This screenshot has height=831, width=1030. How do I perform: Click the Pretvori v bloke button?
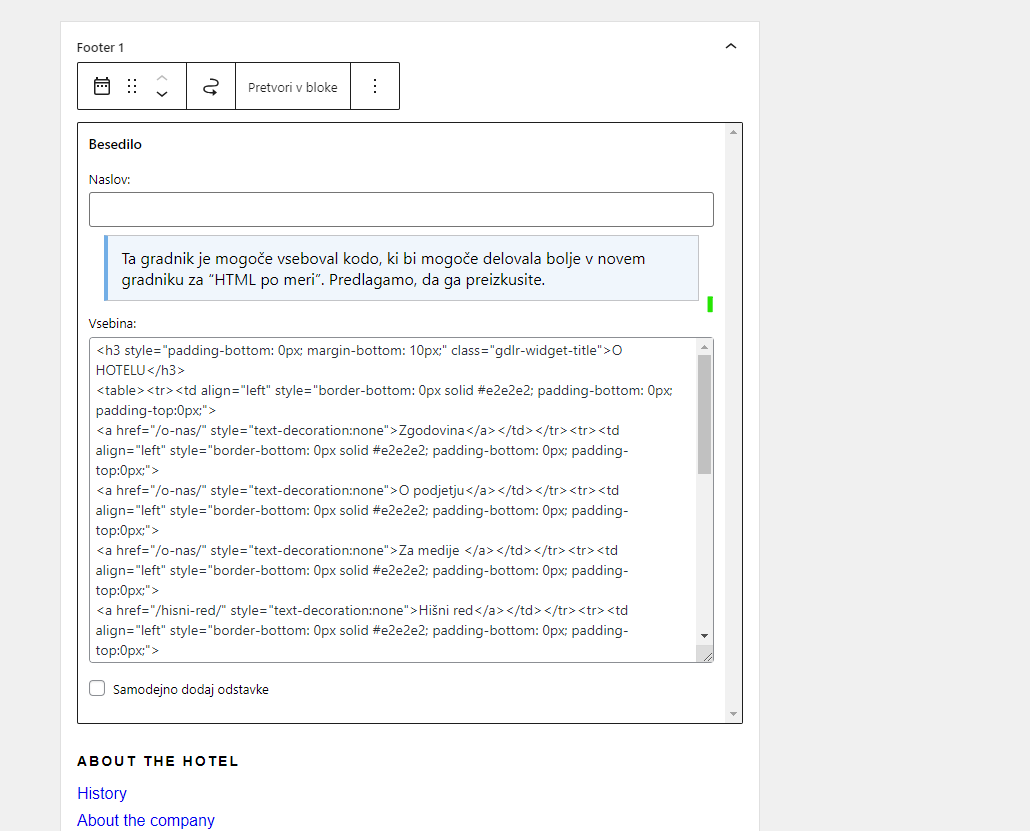(293, 87)
